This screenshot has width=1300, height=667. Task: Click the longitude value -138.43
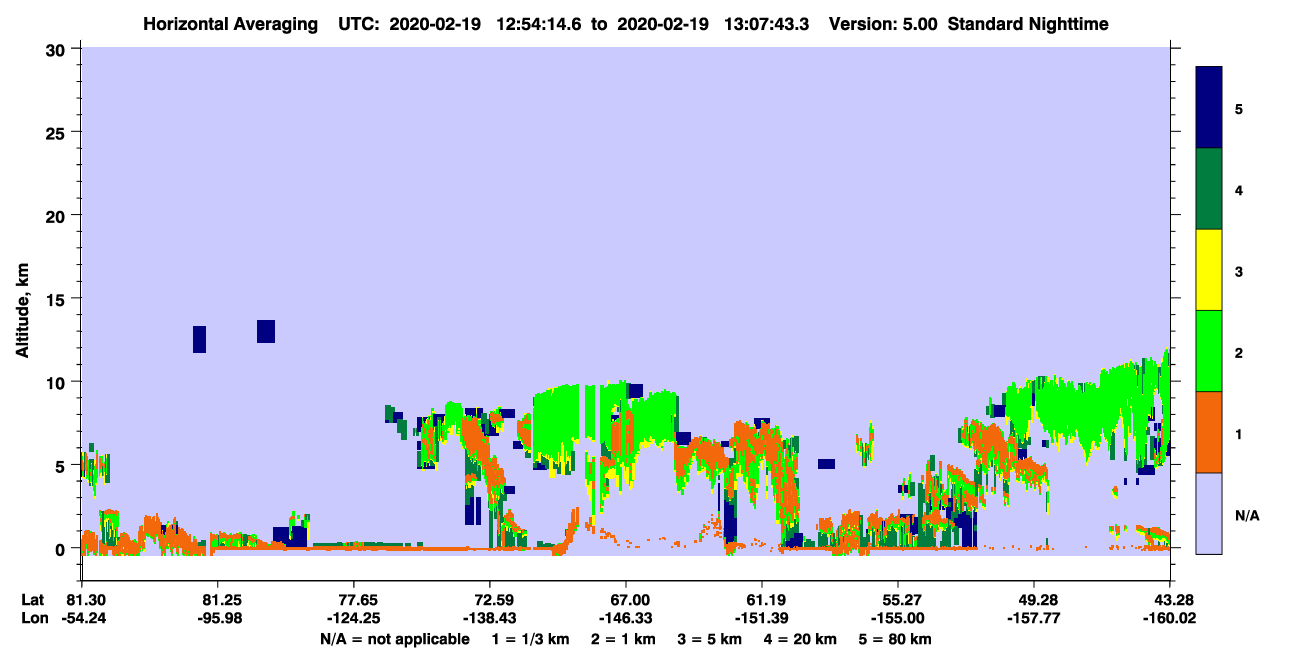[x=489, y=618]
